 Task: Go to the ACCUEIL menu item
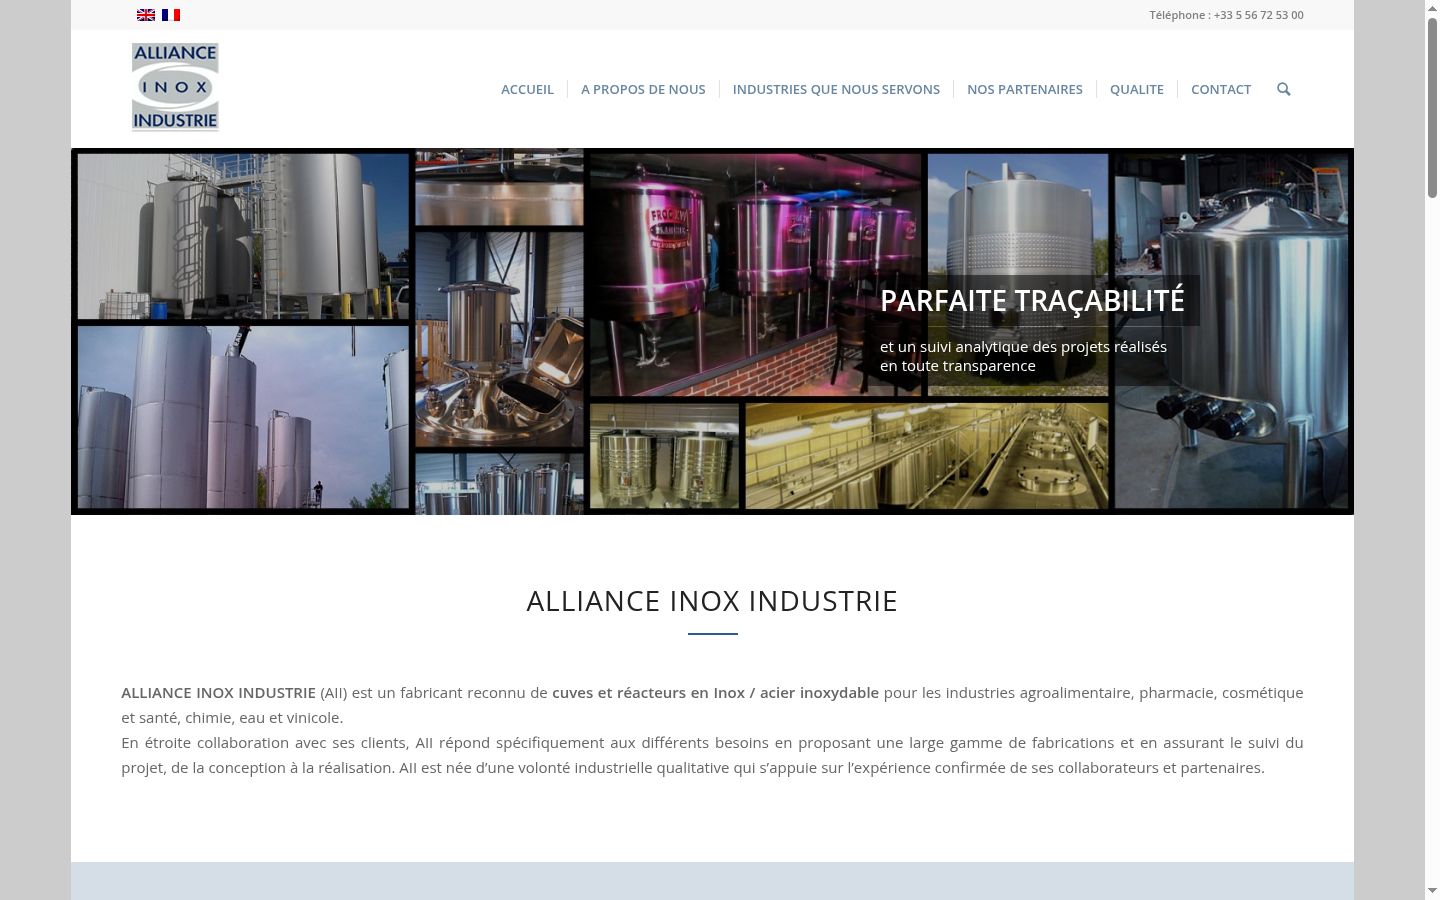(x=527, y=89)
